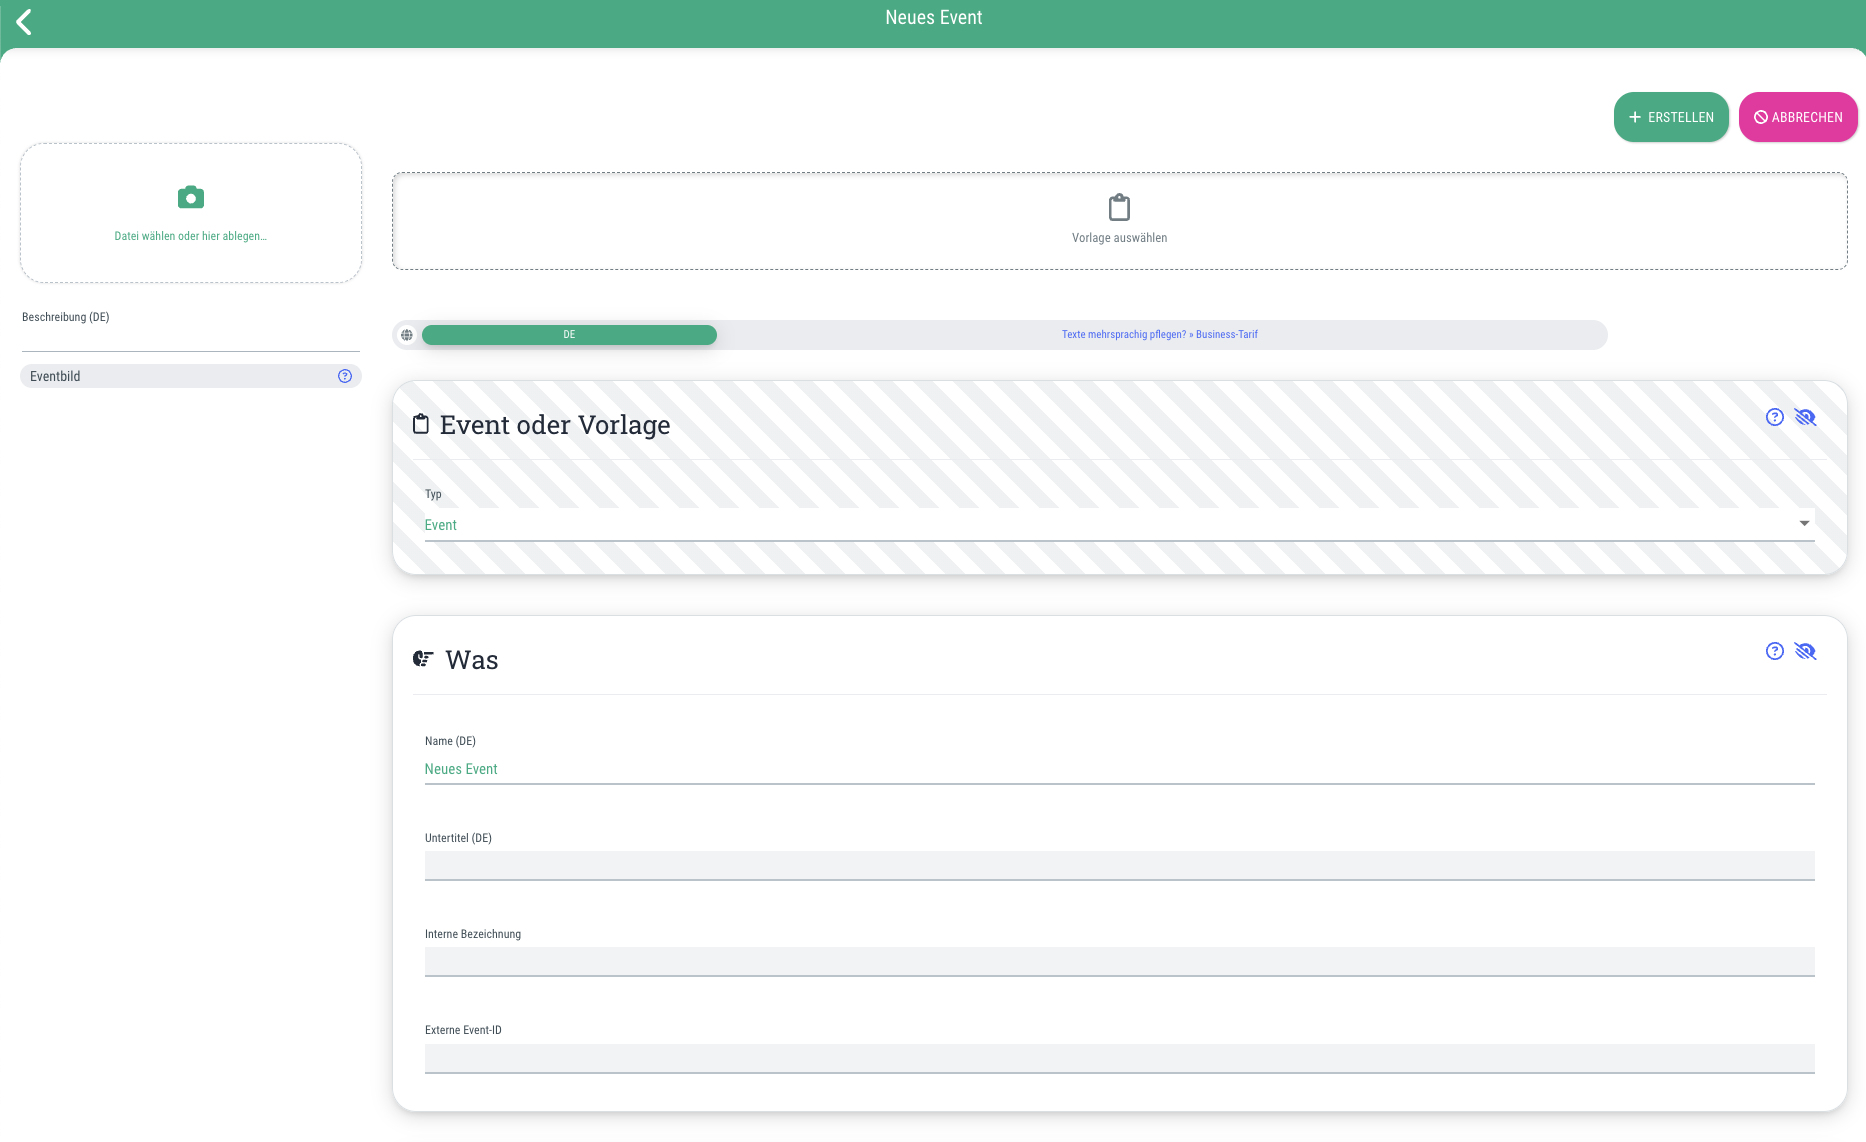The image size is (1866, 1142).
Task: Click the clipboard Vorlage auswählen icon
Action: point(1119,207)
